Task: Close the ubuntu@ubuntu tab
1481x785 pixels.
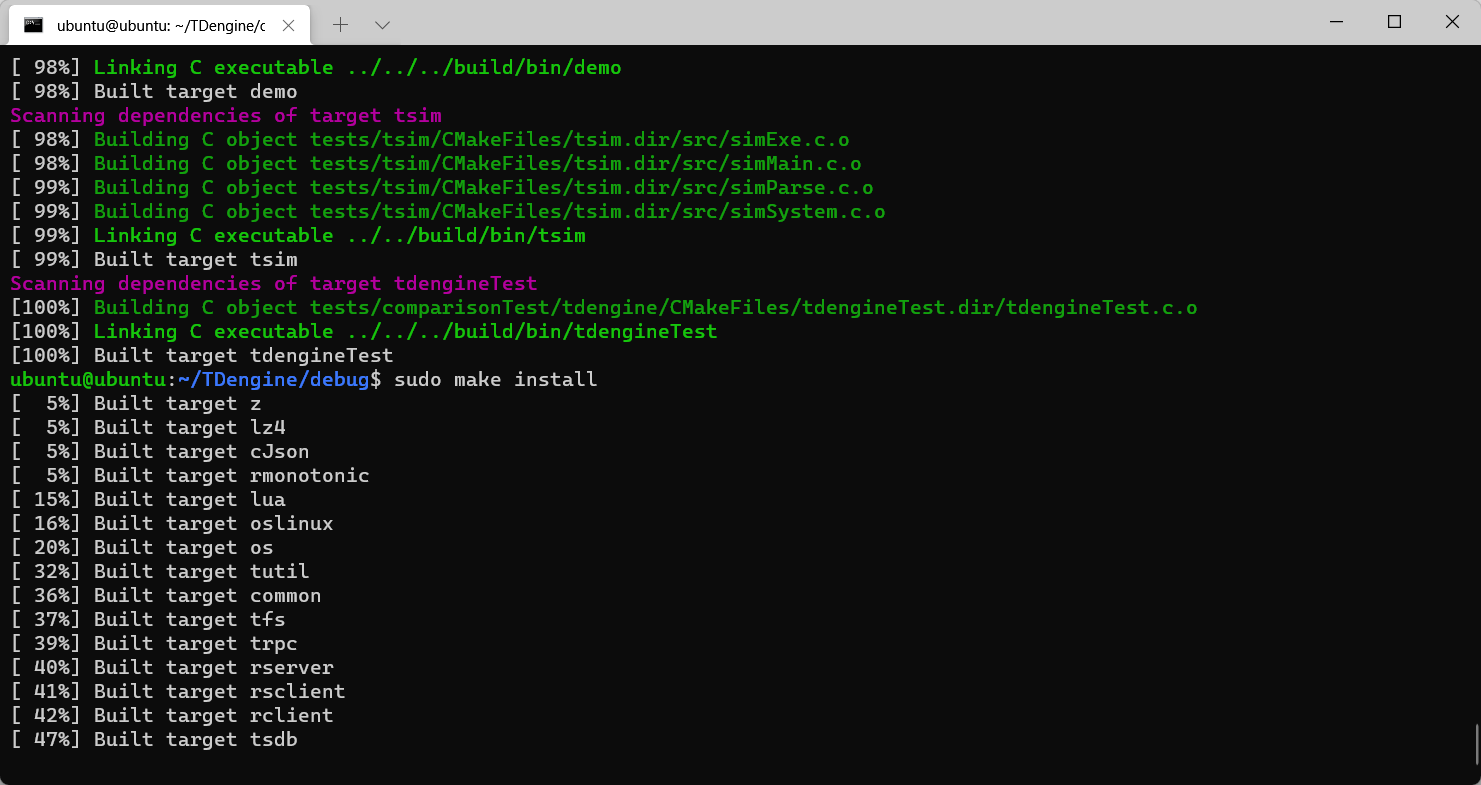Action: pos(288,25)
